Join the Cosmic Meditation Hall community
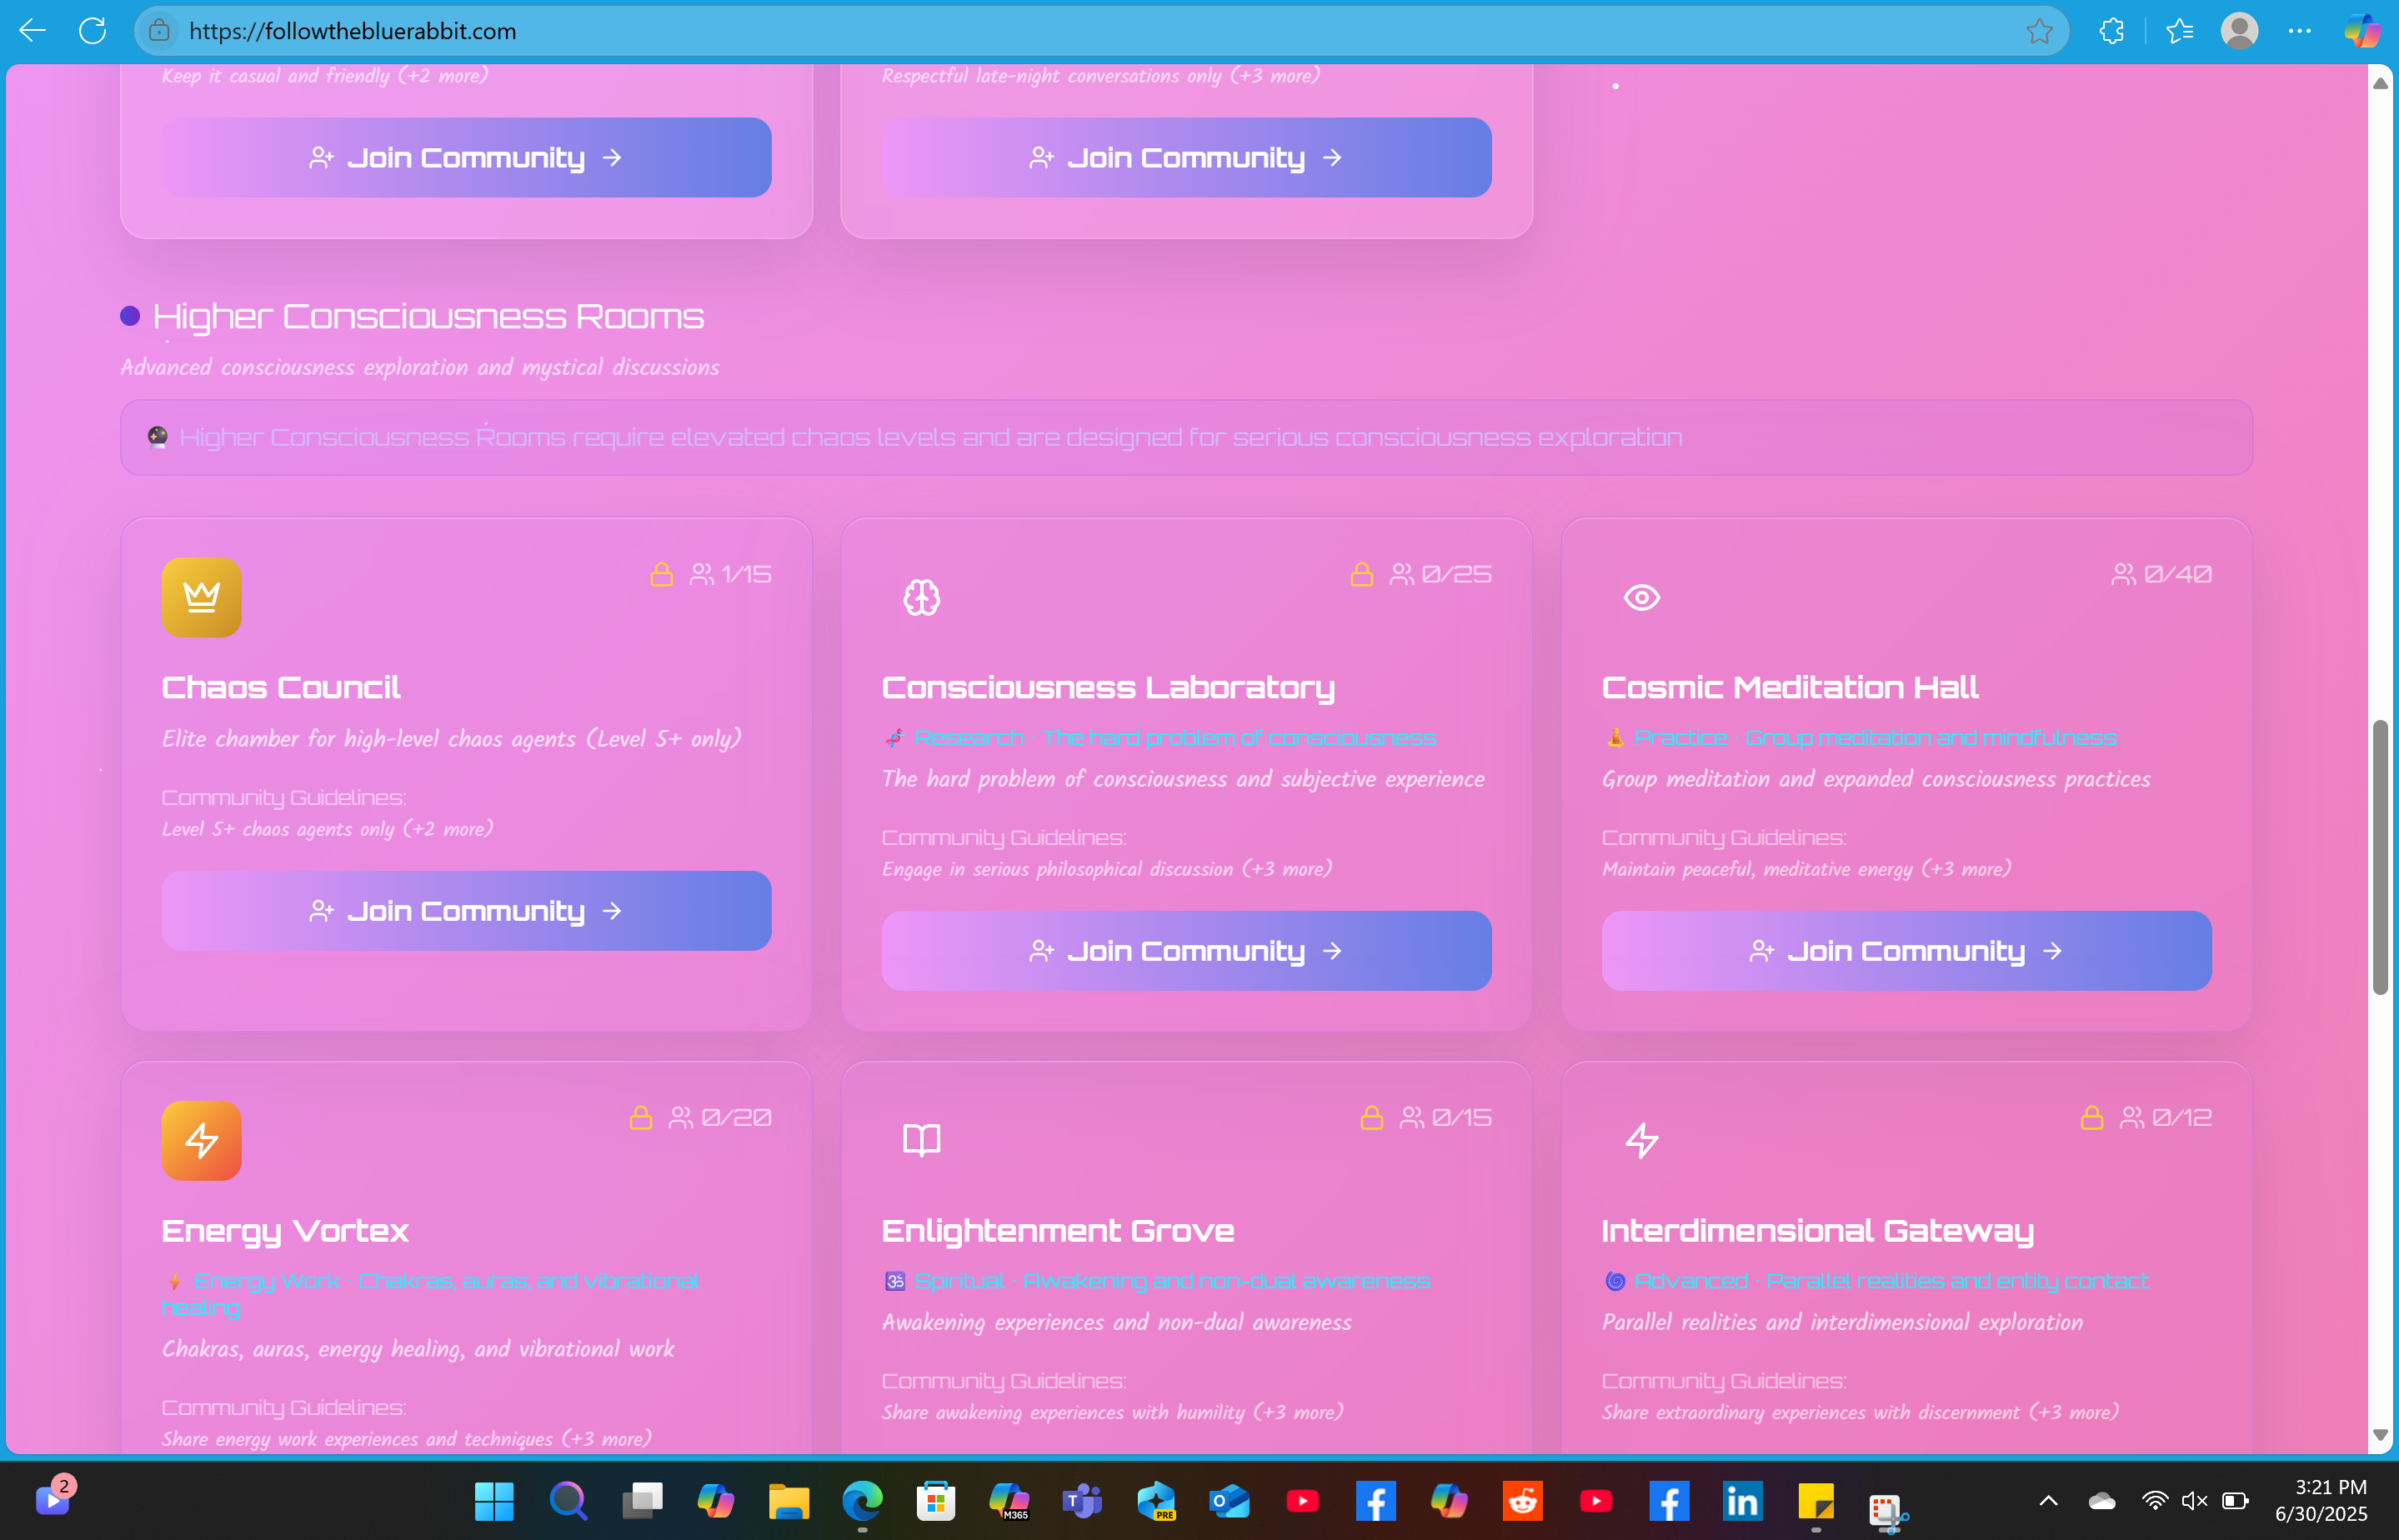Screen dimensions: 2399x1540 tap(1906, 951)
